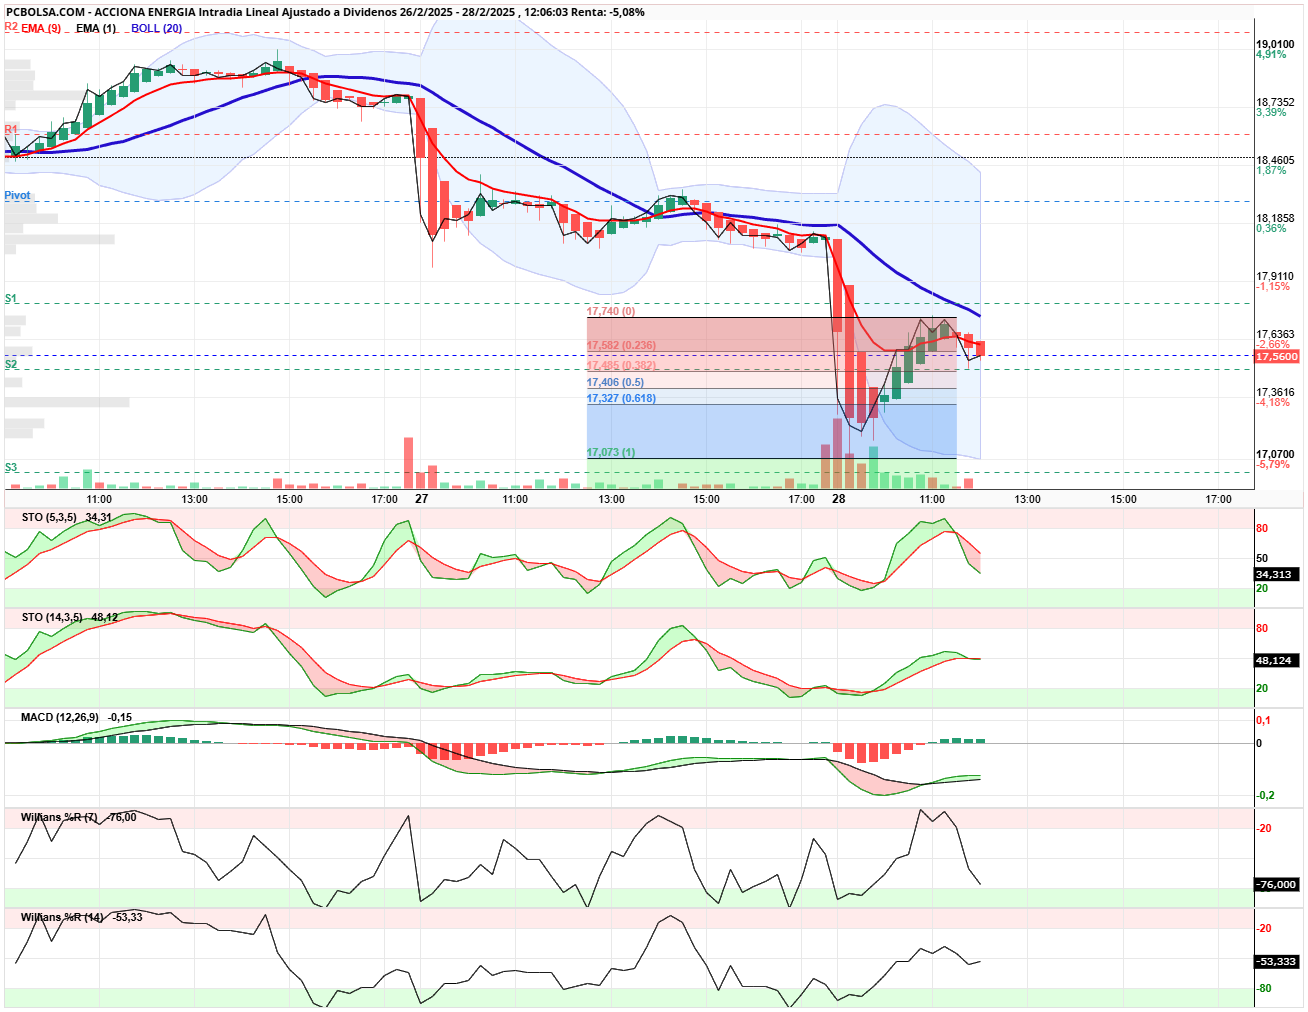Click the PCBOLSA.COM chart title

pyautogui.click(x=45, y=12)
